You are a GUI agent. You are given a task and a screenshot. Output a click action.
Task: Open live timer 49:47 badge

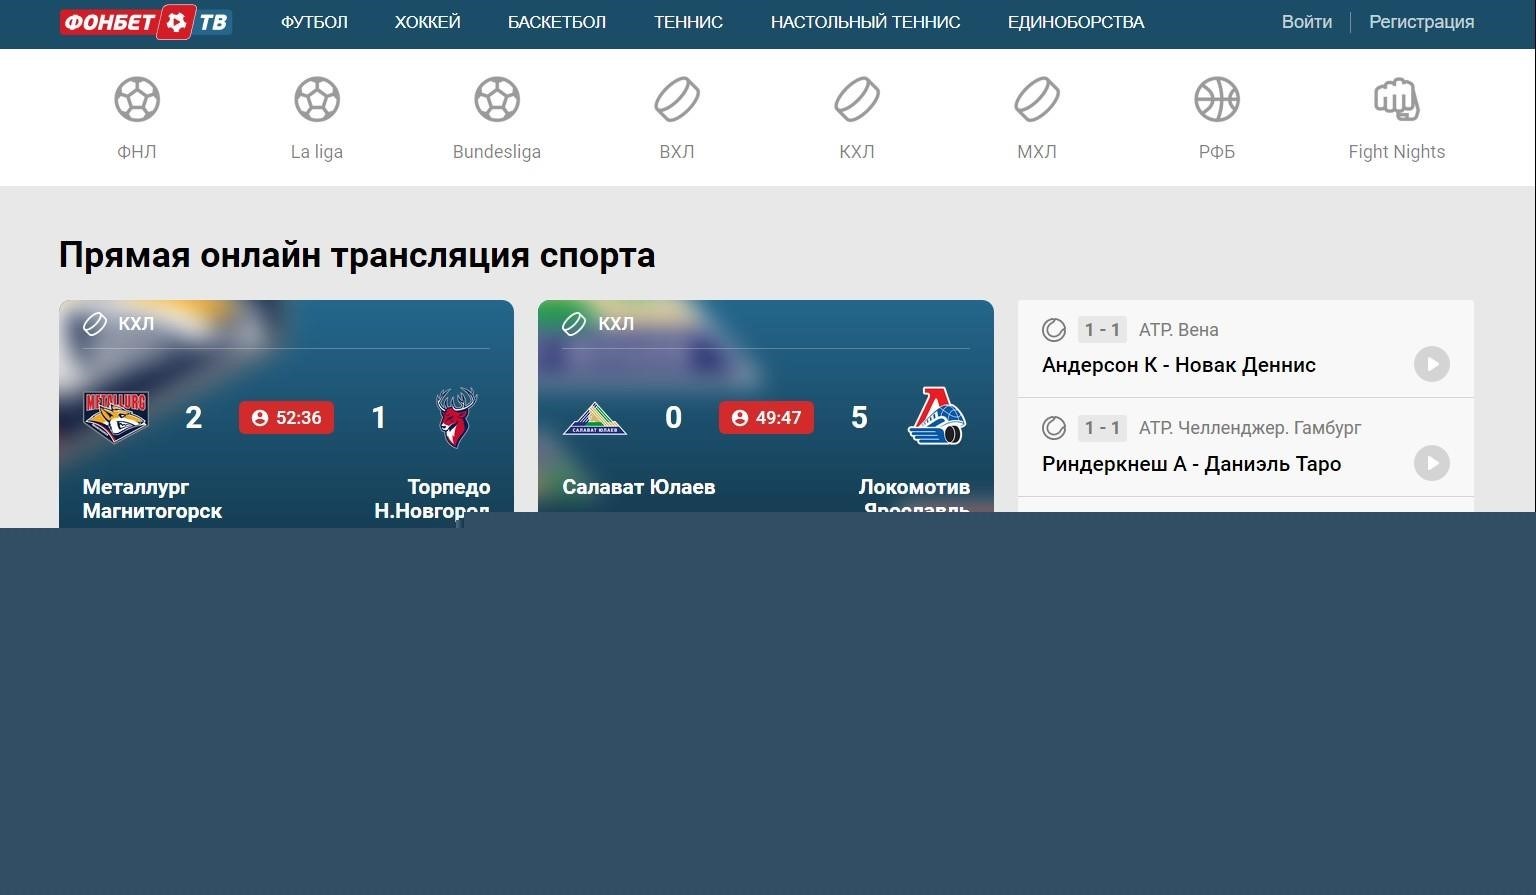(x=766, y=418)
